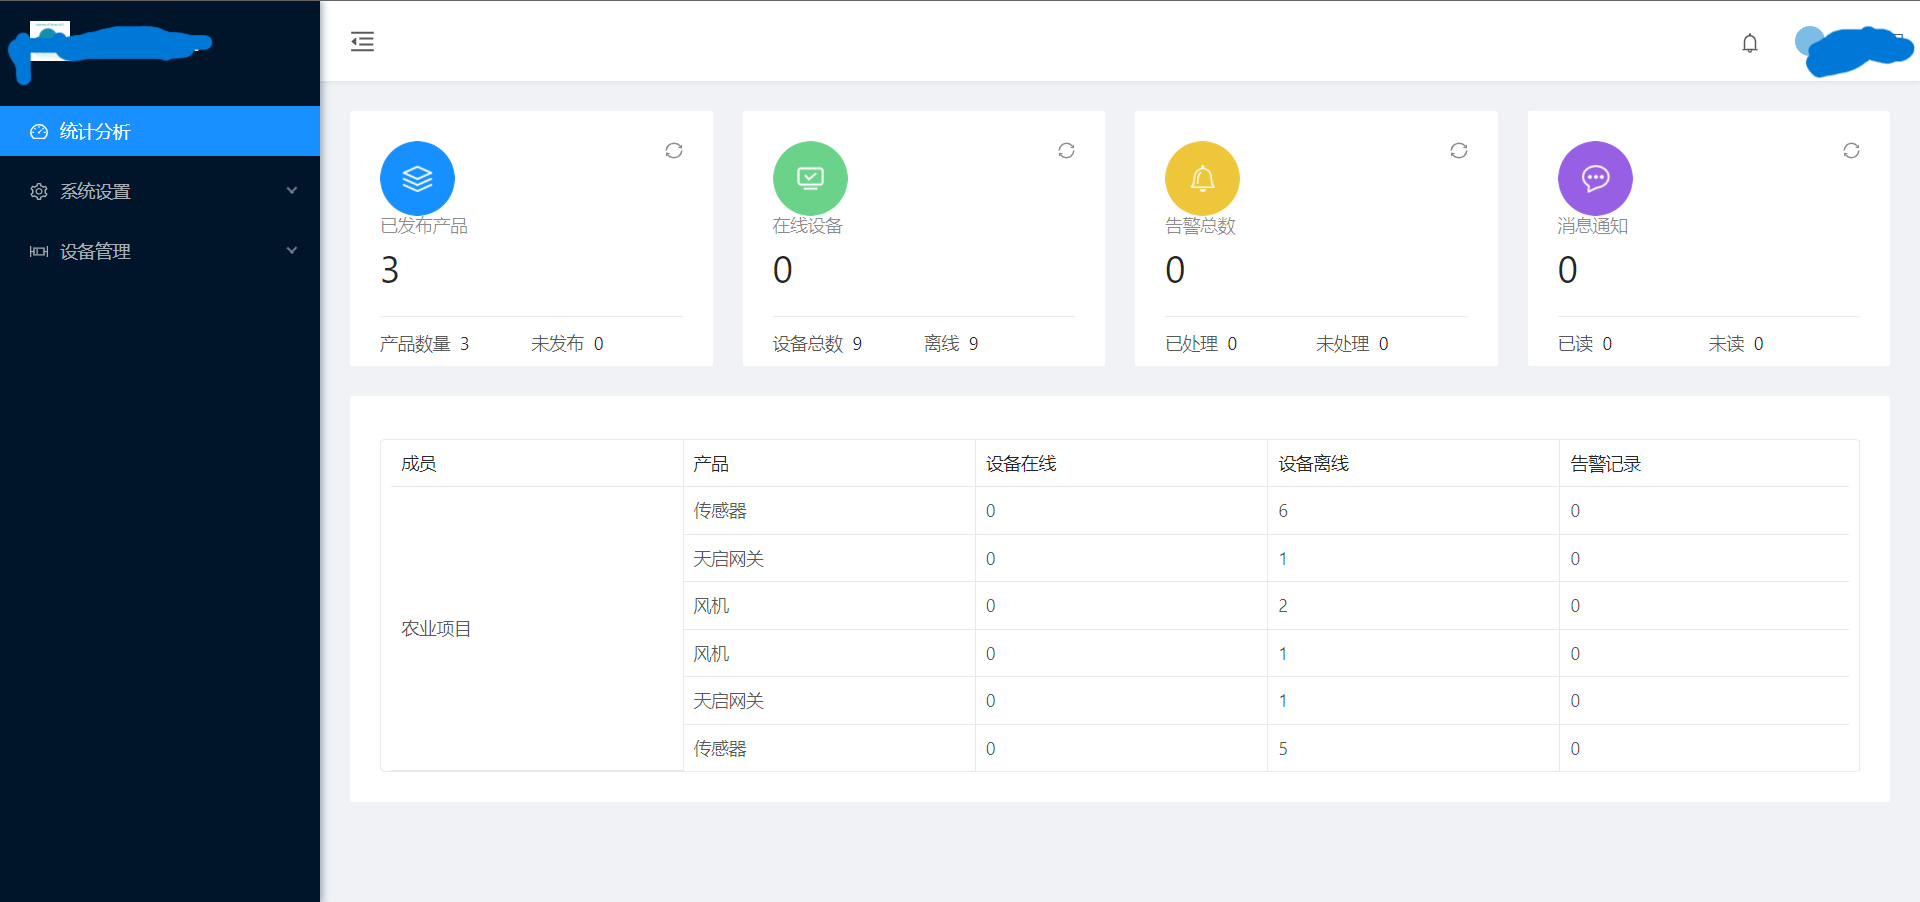Refresh the 告警总数 card
Viewport: 1920px width, 902px height.
click(1459, 150)
